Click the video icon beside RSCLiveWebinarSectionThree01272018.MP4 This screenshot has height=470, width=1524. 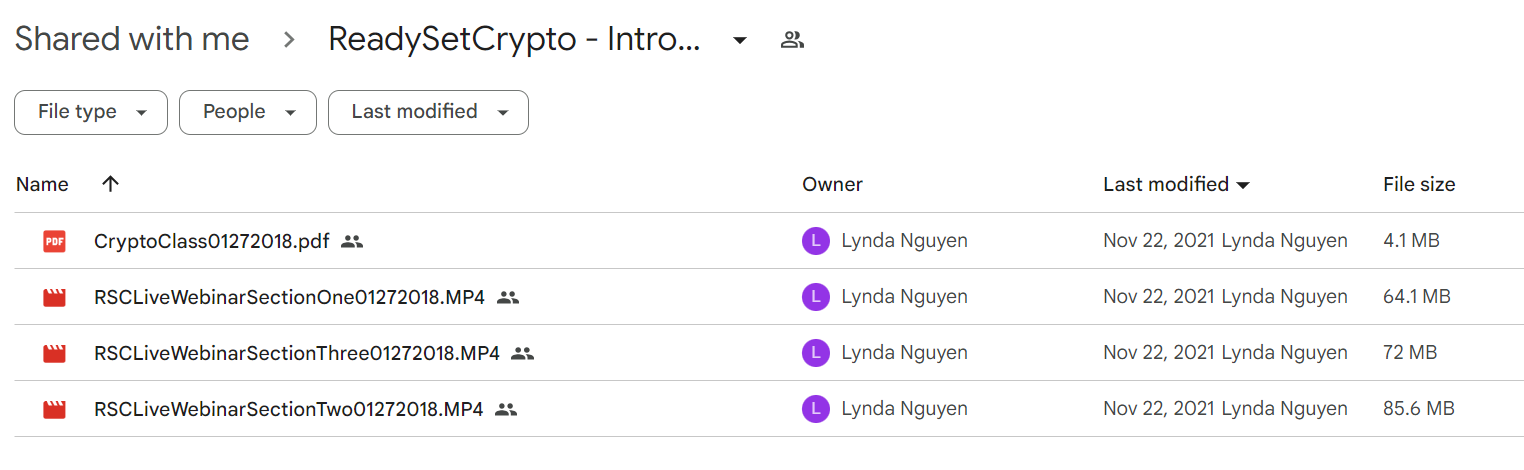[x=54, y=353]
